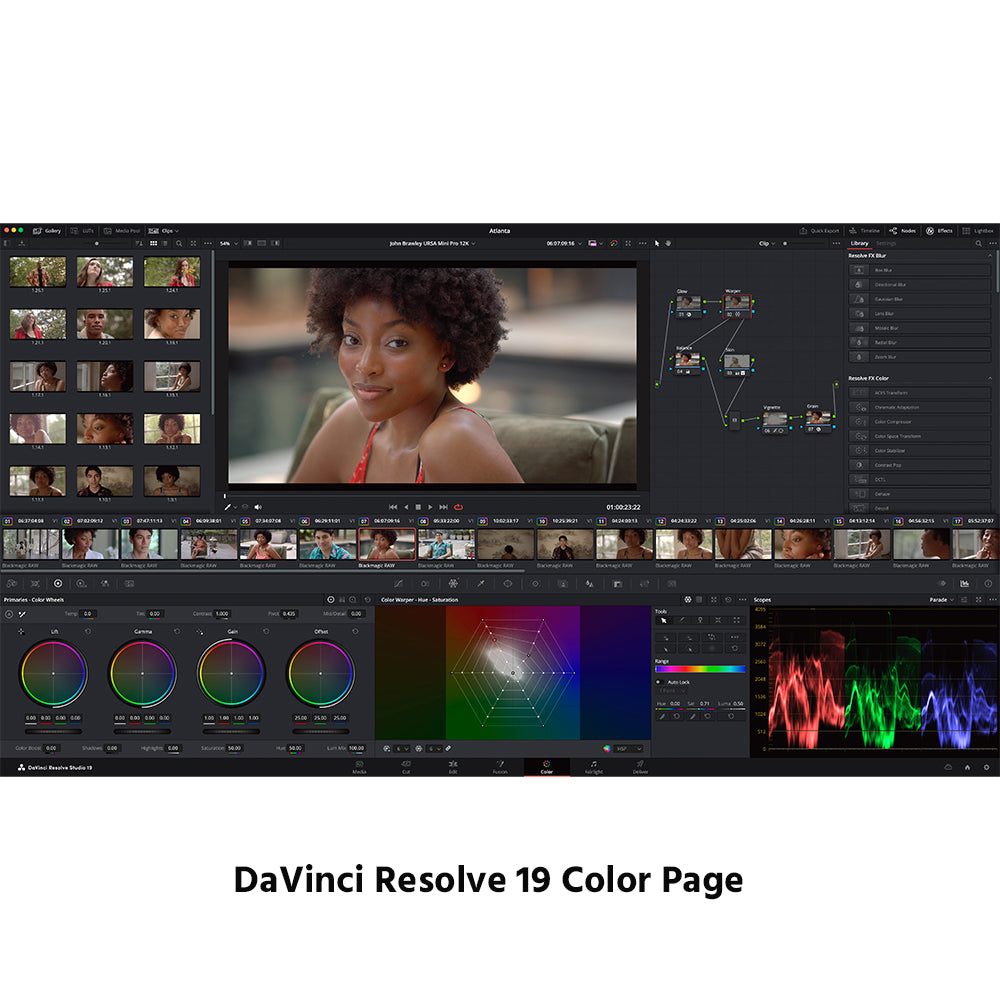
Task: Search the effects library
Action: pyautogui.click(x=978, y=243)
